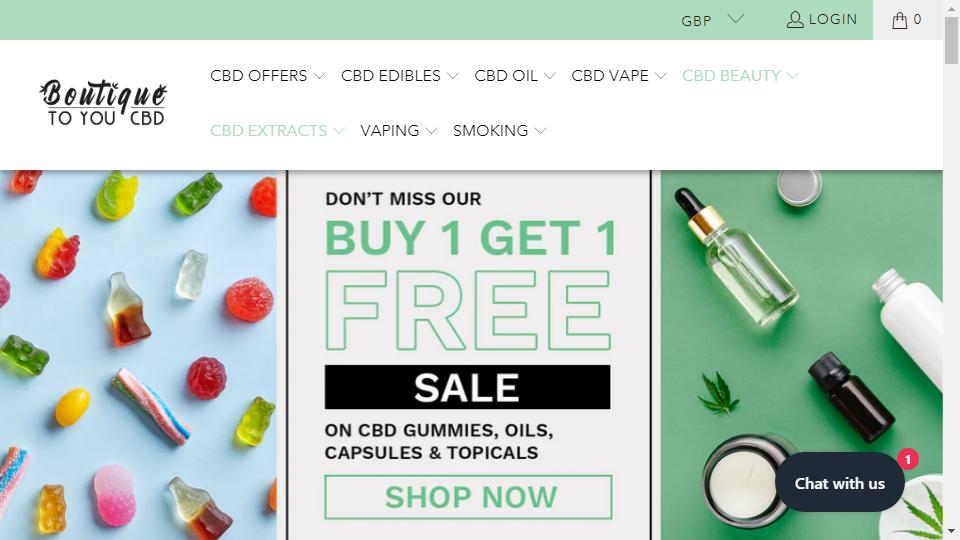The height and width of the screenshot is (540, 960).
Task: Expand the CBD Oil chevron arrow
Action: [549, 76]
